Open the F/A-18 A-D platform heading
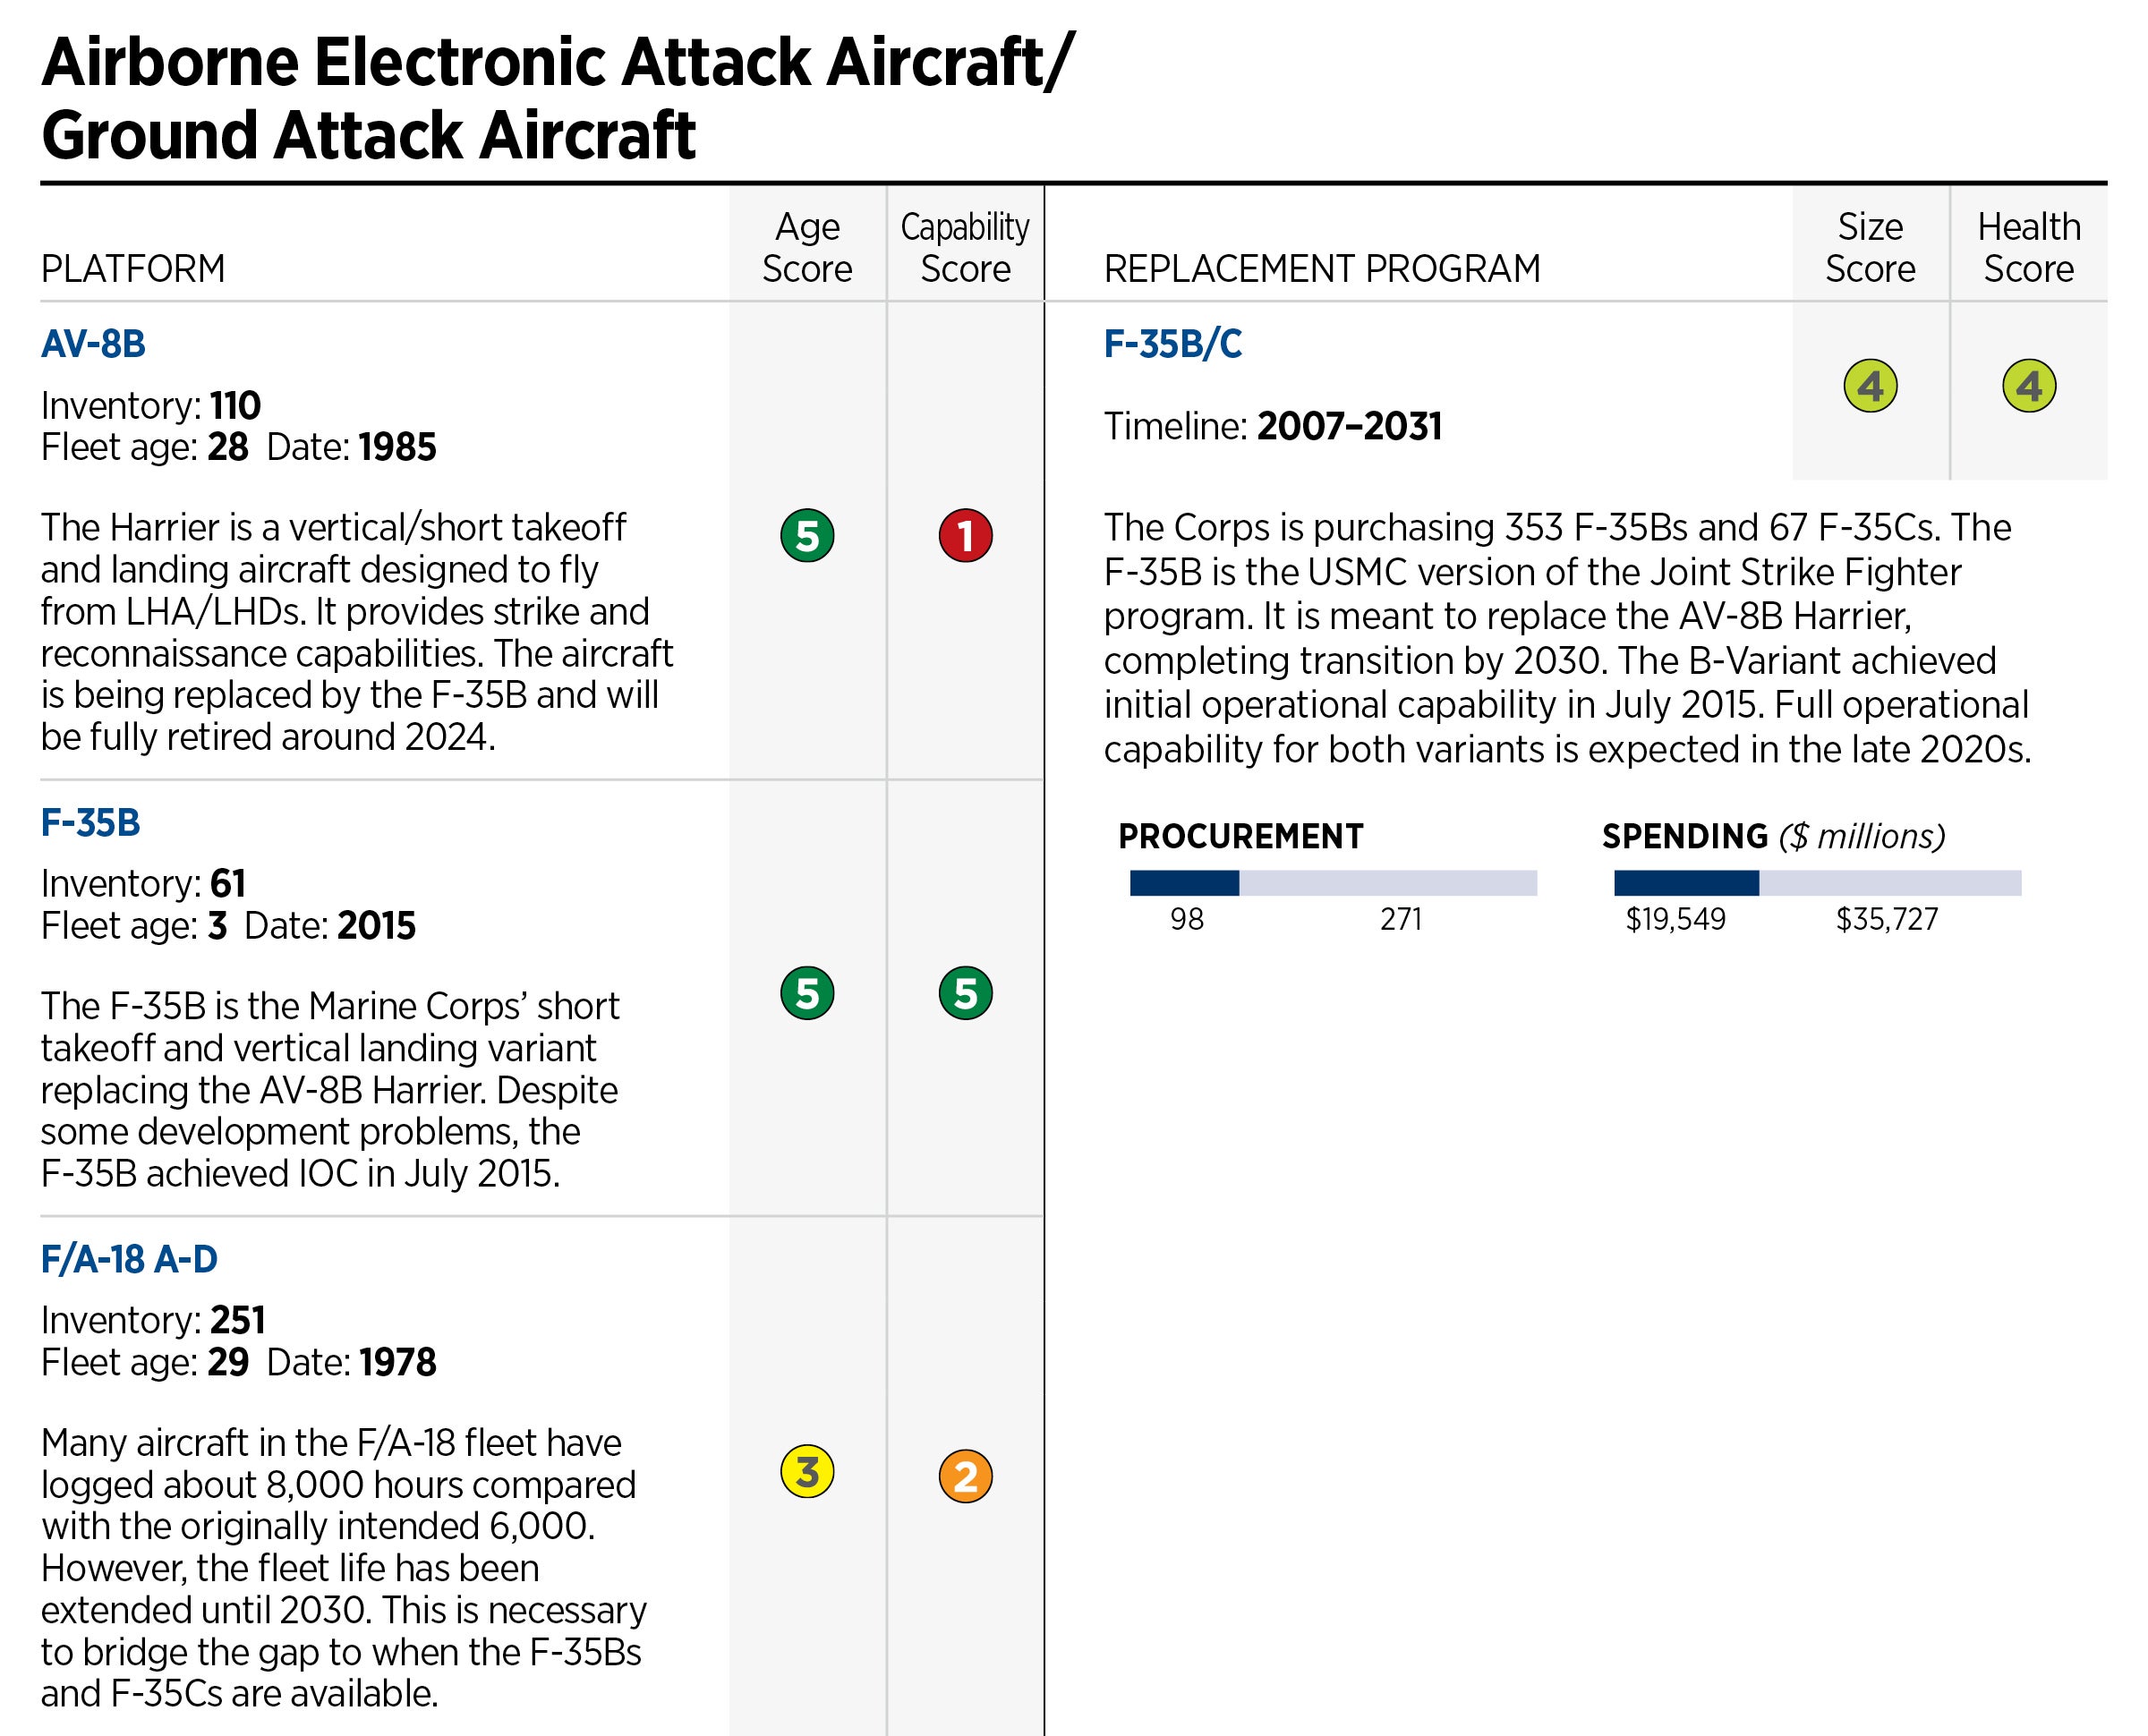Screen dimensions: 2148x1736 pyautogui.click(x=129, y=1259)
